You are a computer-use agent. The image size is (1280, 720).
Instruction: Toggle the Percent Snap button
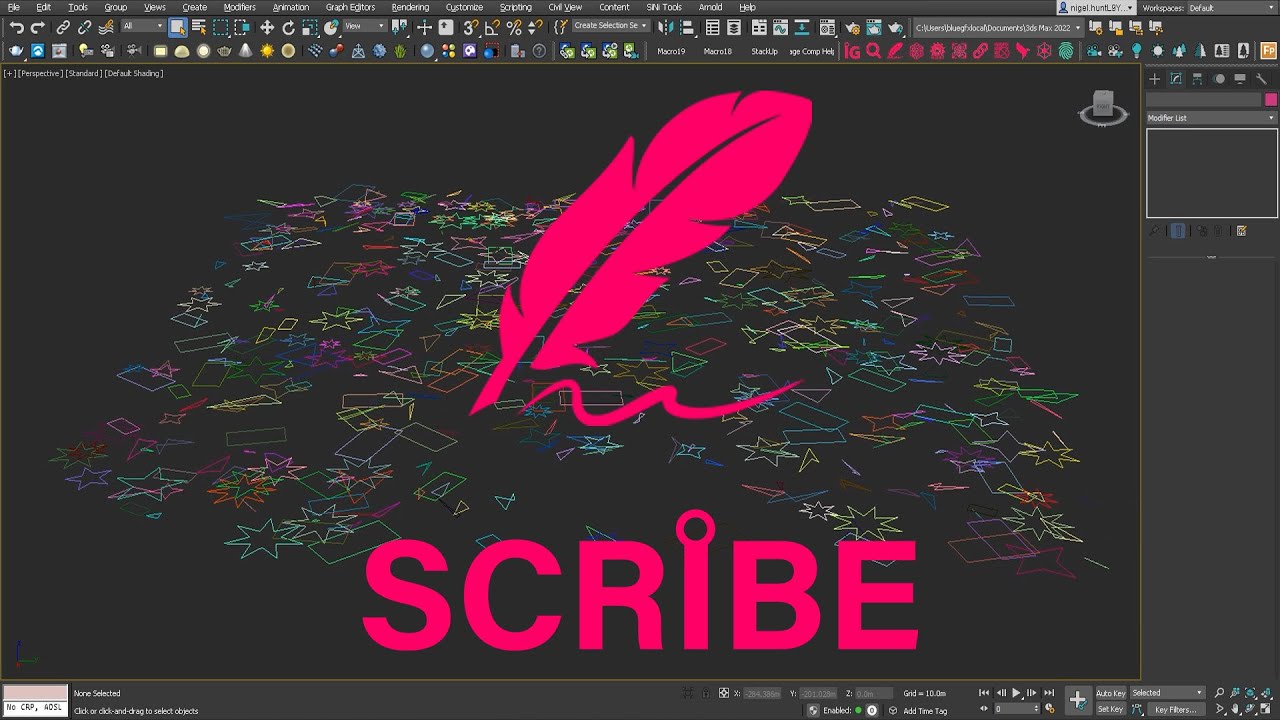tap(514, 28)
